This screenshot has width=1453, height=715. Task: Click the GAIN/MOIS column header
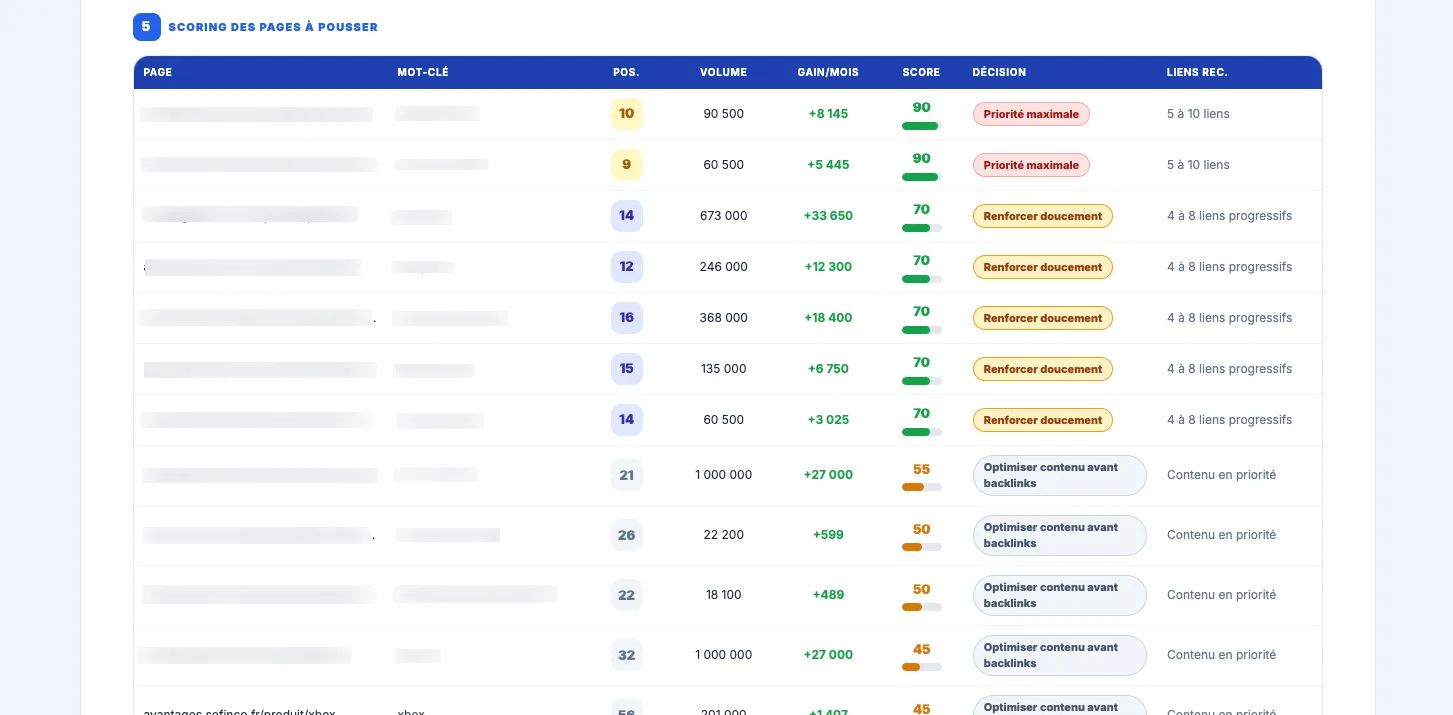coord(828,72)
